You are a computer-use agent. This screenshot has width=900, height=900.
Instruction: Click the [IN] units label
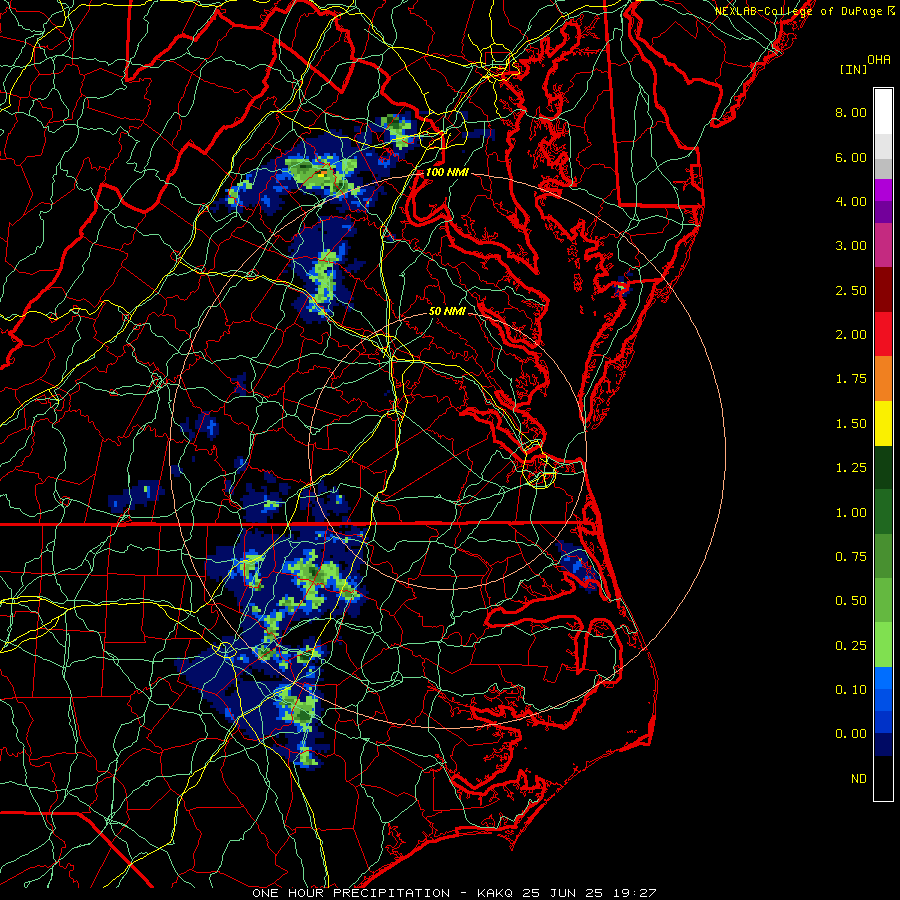[x=853, y=69]
